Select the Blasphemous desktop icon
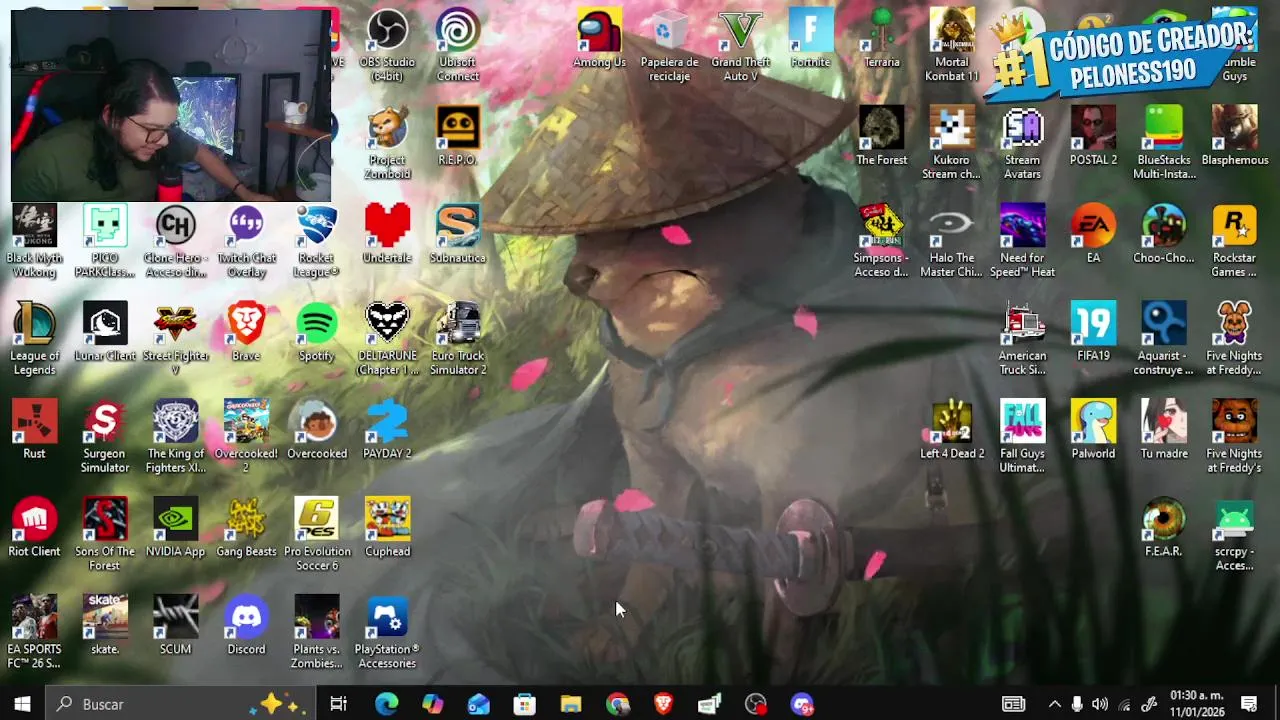The height and width of the screenshot is (720, 1280). (1234, 137)
